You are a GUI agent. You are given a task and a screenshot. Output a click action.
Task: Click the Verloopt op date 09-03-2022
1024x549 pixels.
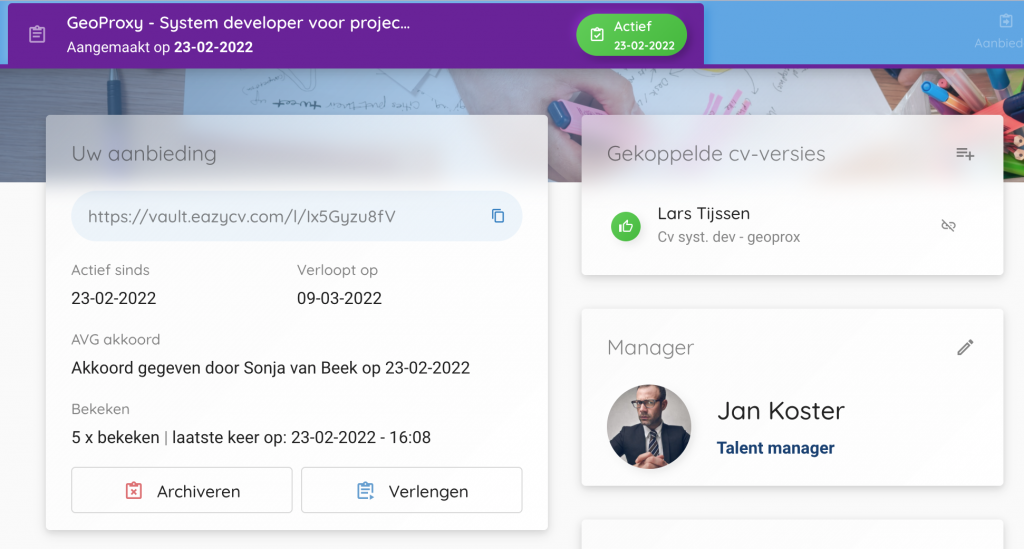339,298
